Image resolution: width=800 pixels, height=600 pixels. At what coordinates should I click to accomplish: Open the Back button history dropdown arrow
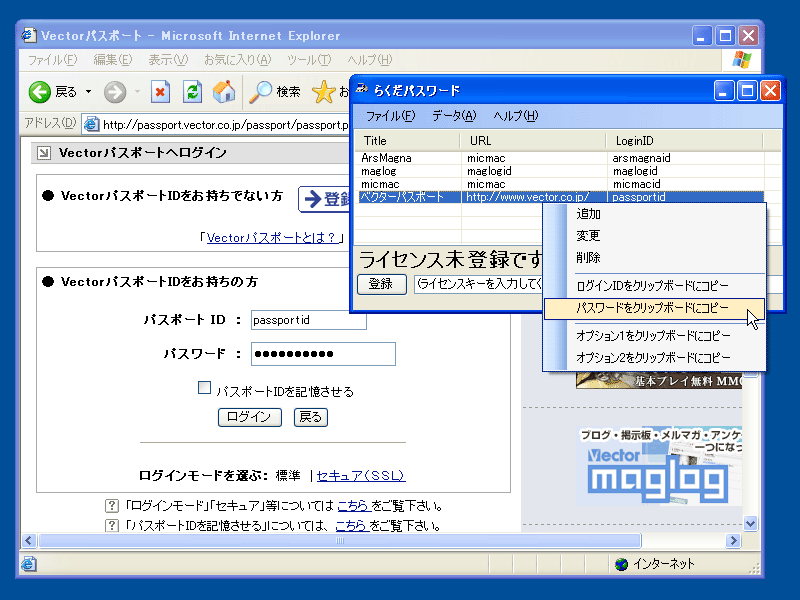[88, 92]
